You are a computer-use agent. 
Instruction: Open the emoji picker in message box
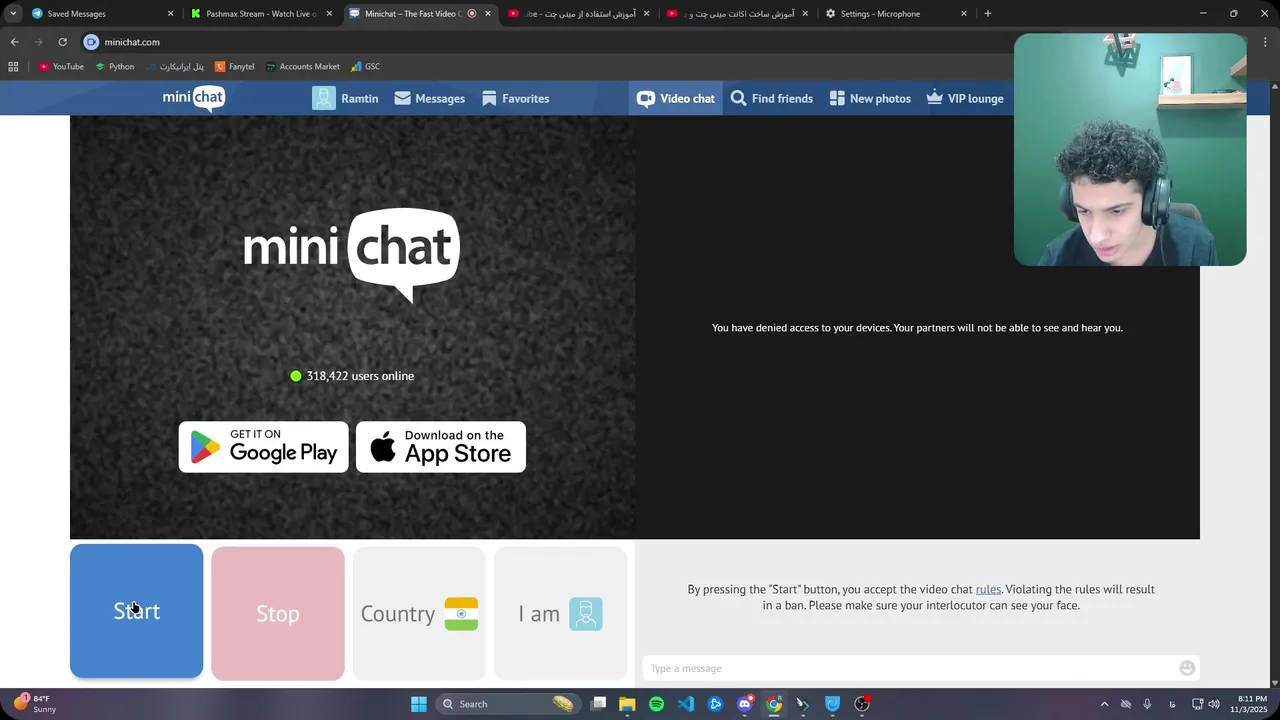tap(1187, 668)
